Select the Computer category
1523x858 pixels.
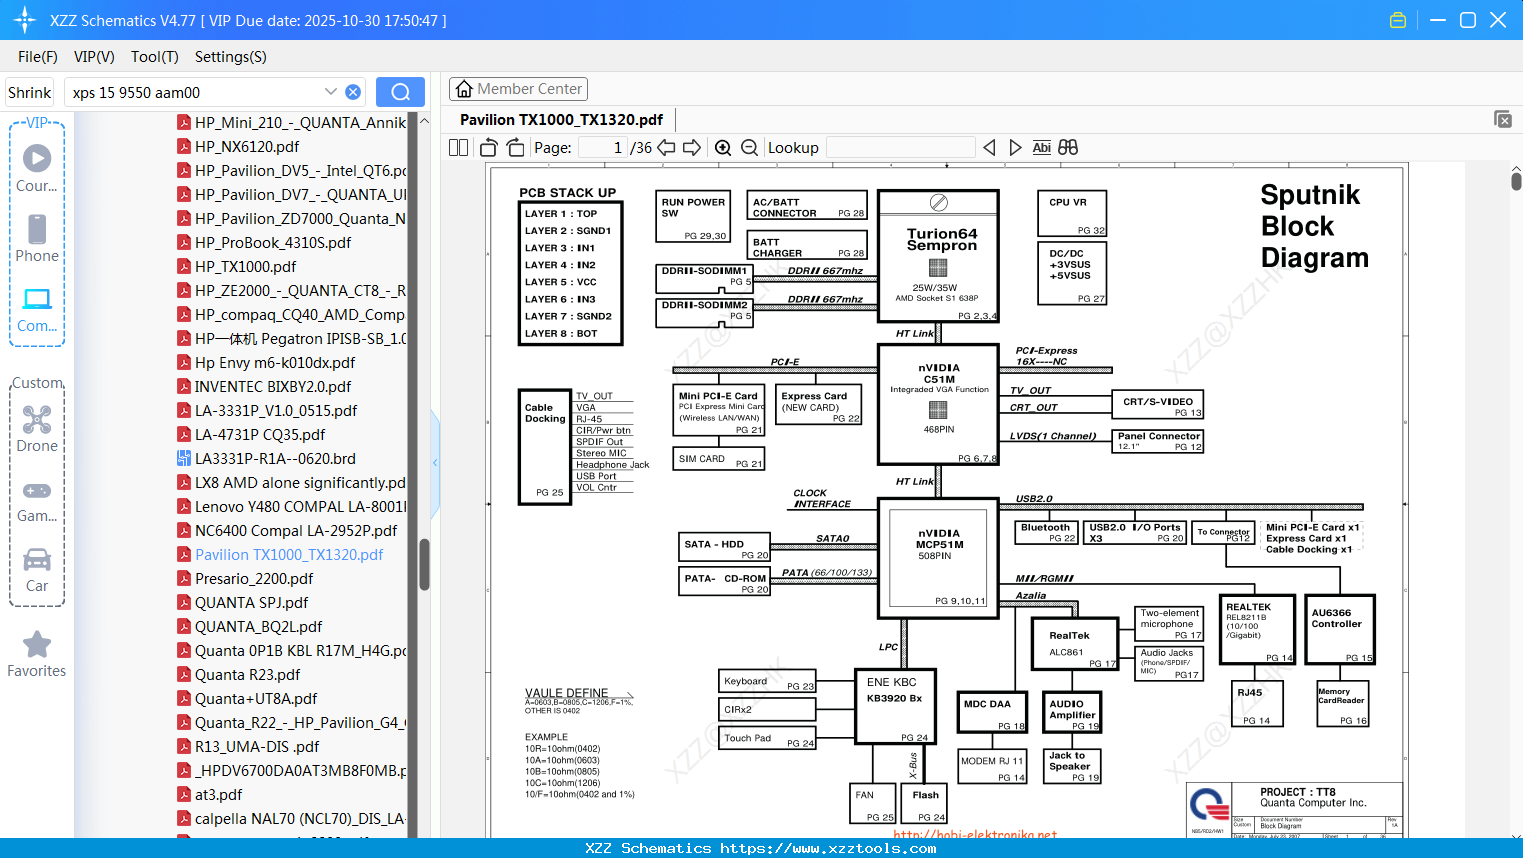[37, 309]
